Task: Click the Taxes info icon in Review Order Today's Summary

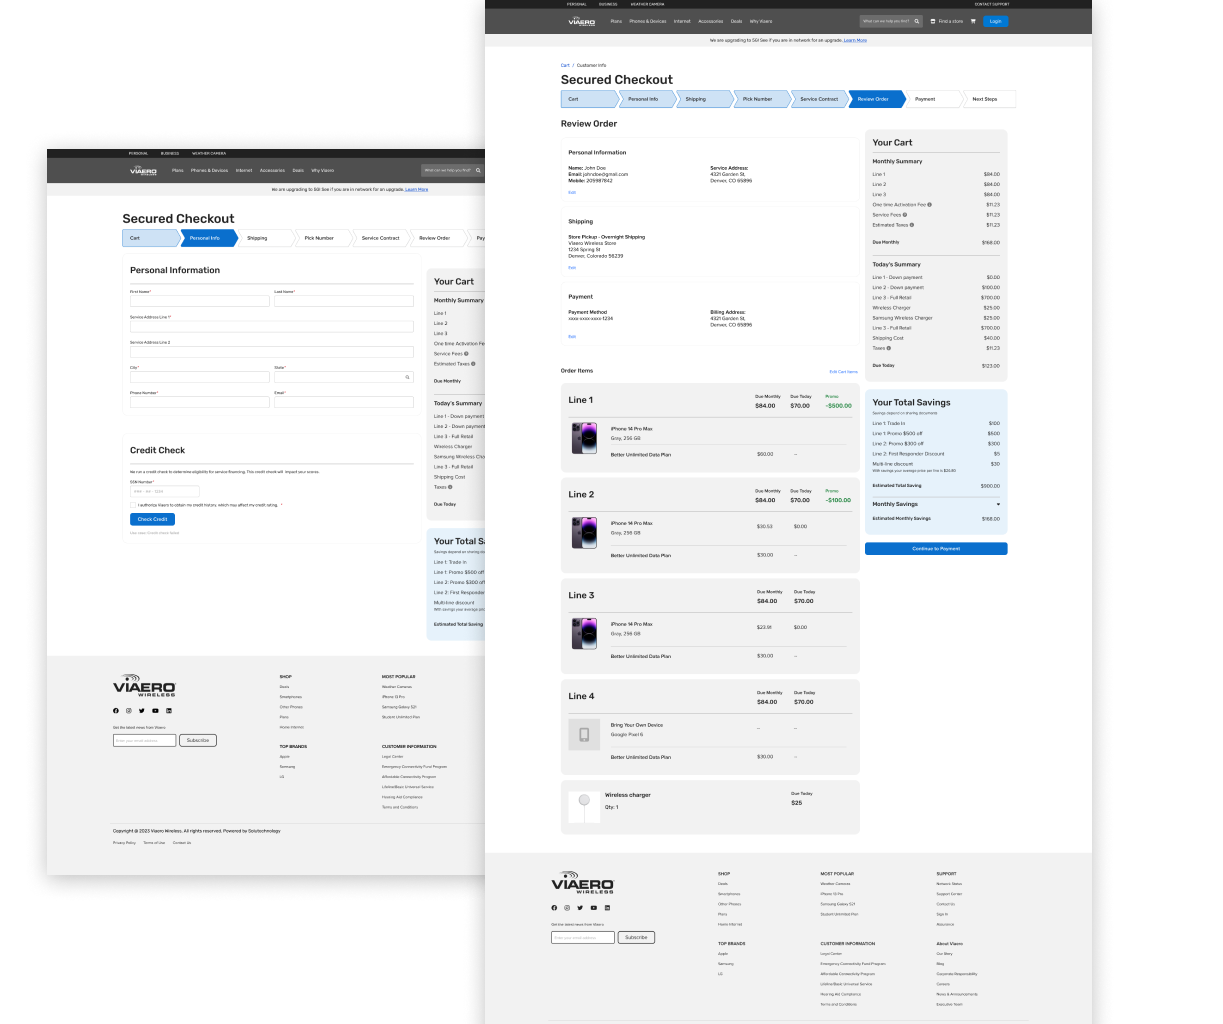Action: point(889,348)
